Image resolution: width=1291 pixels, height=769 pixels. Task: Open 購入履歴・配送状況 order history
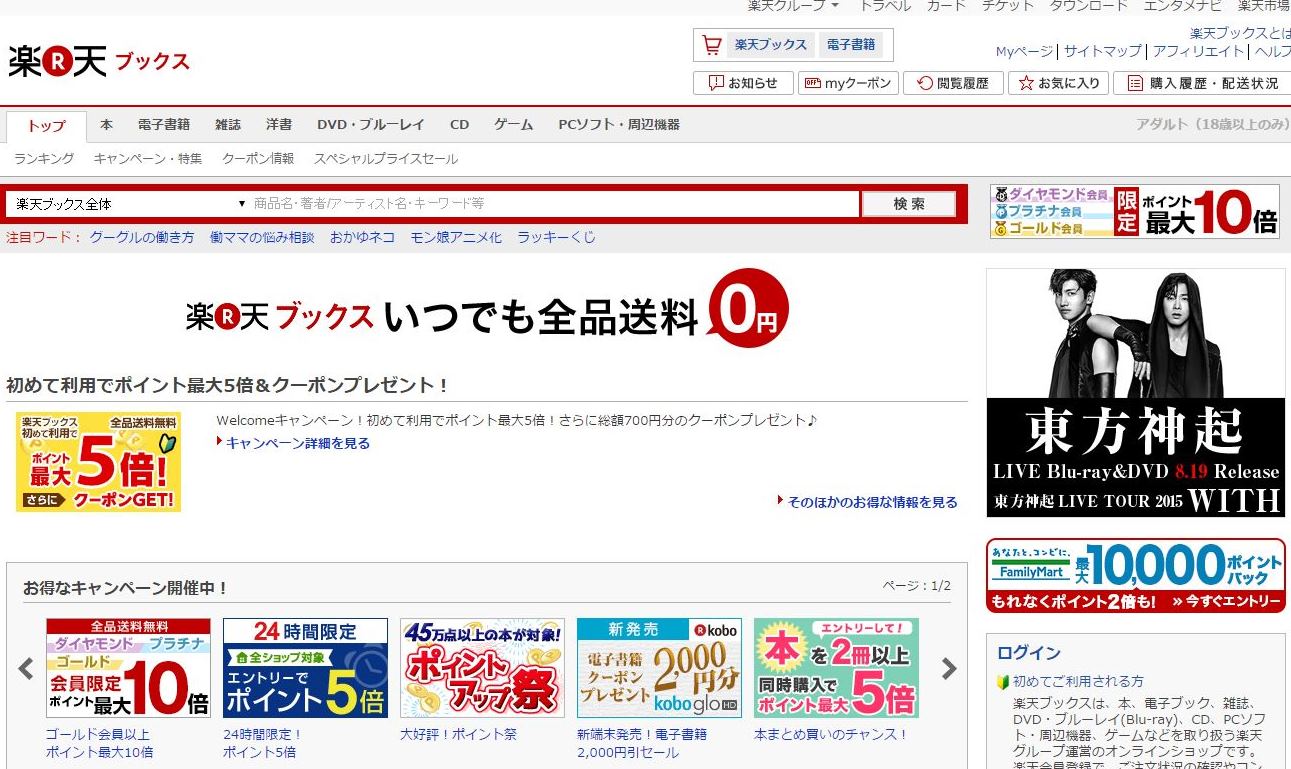1203,83
